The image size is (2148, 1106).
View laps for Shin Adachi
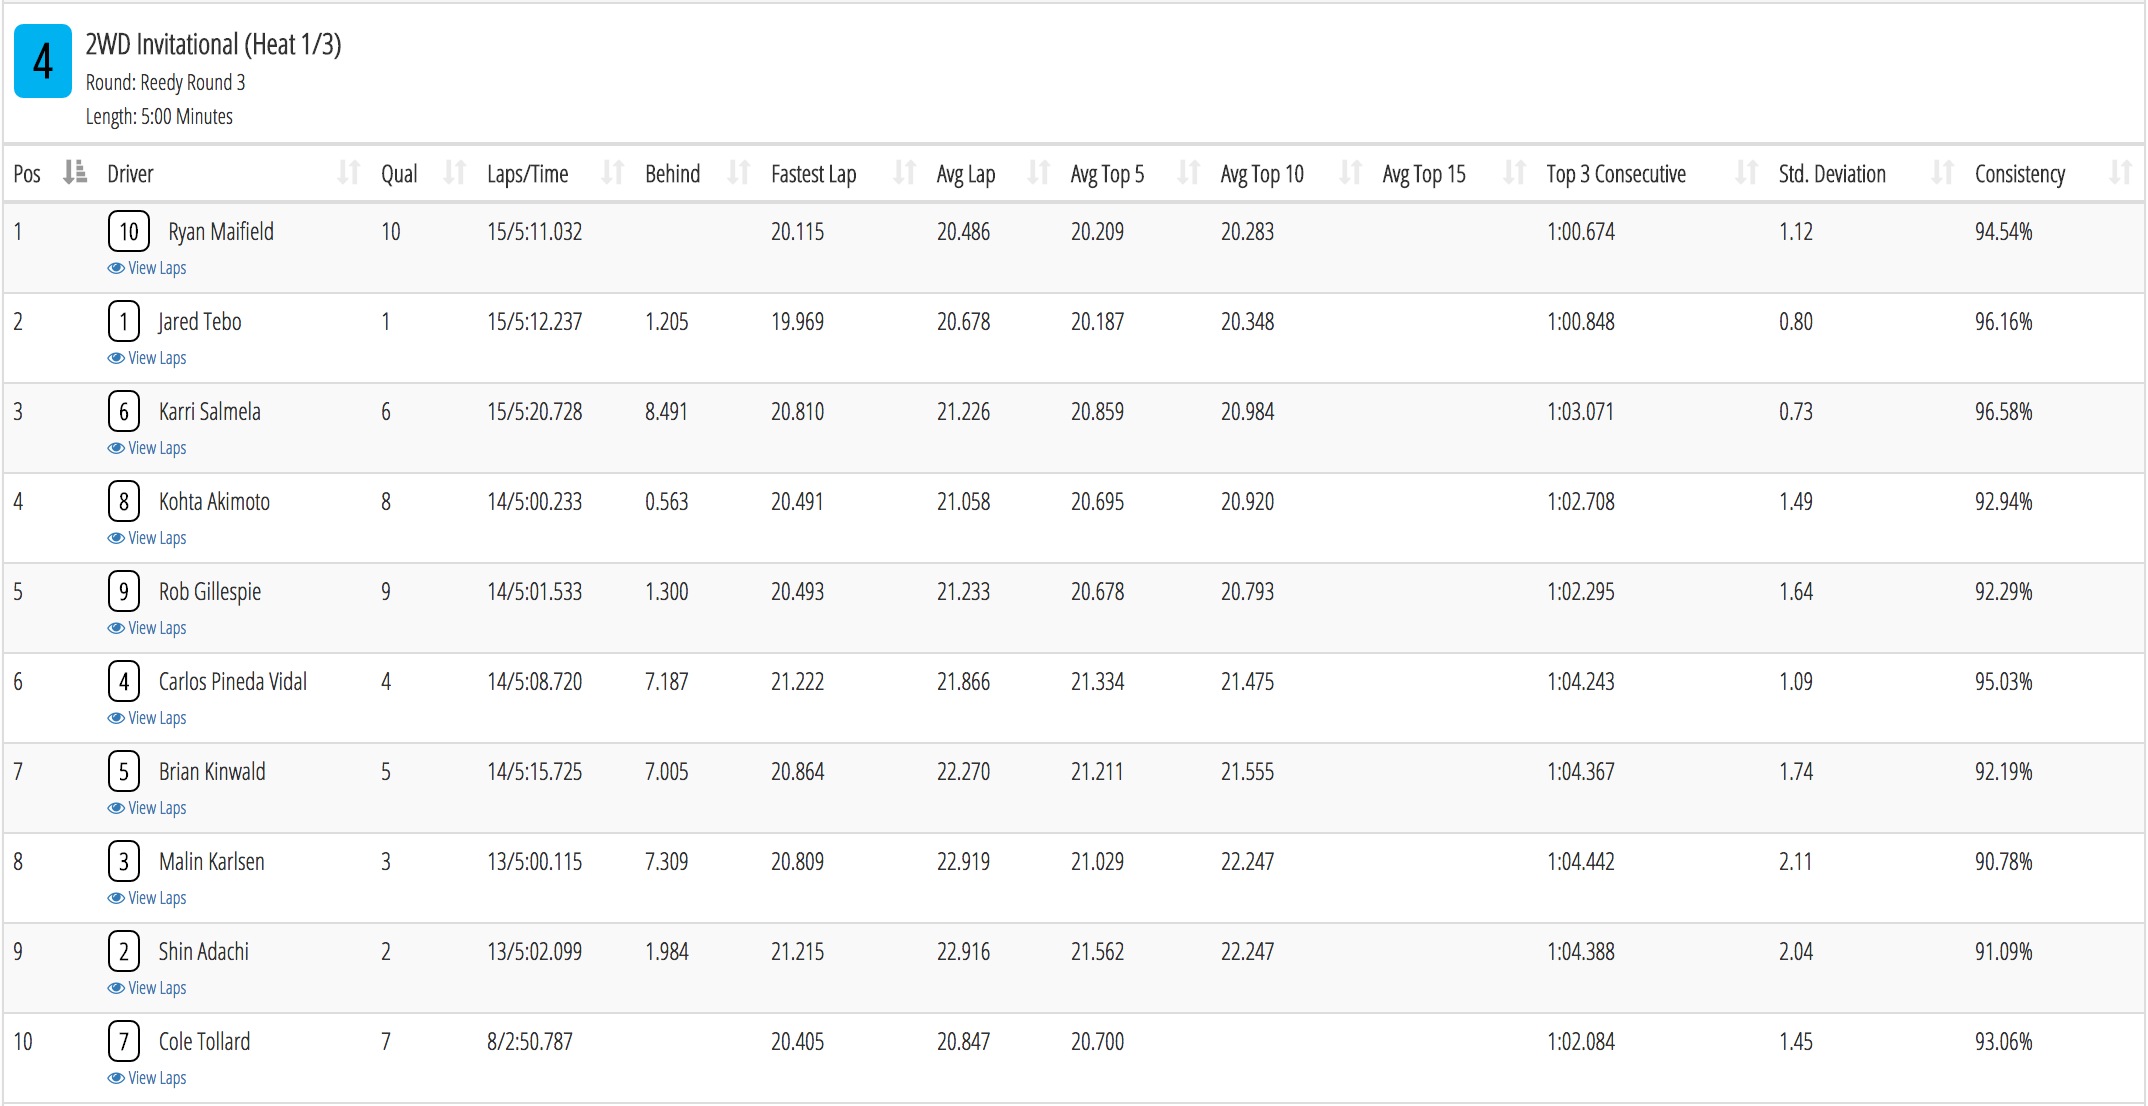147,988
